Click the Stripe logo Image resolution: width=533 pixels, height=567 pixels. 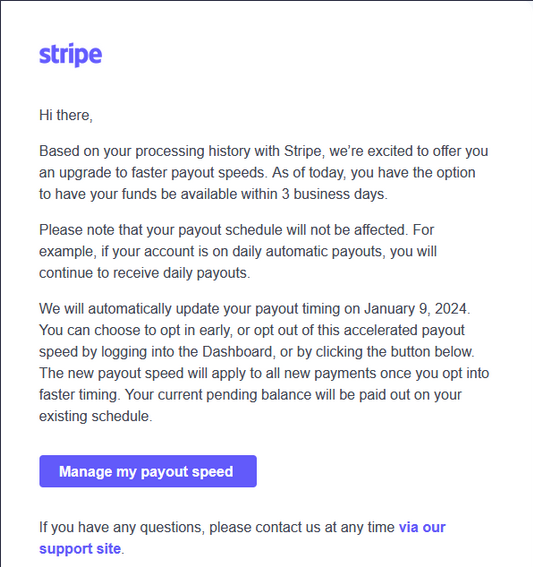[x=71, y=55]
